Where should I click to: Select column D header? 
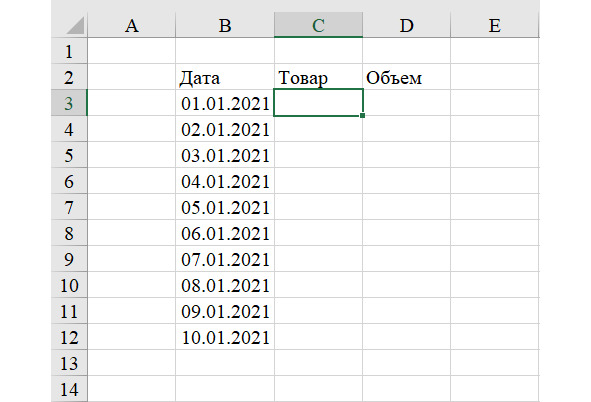click(x=406, y=25)
